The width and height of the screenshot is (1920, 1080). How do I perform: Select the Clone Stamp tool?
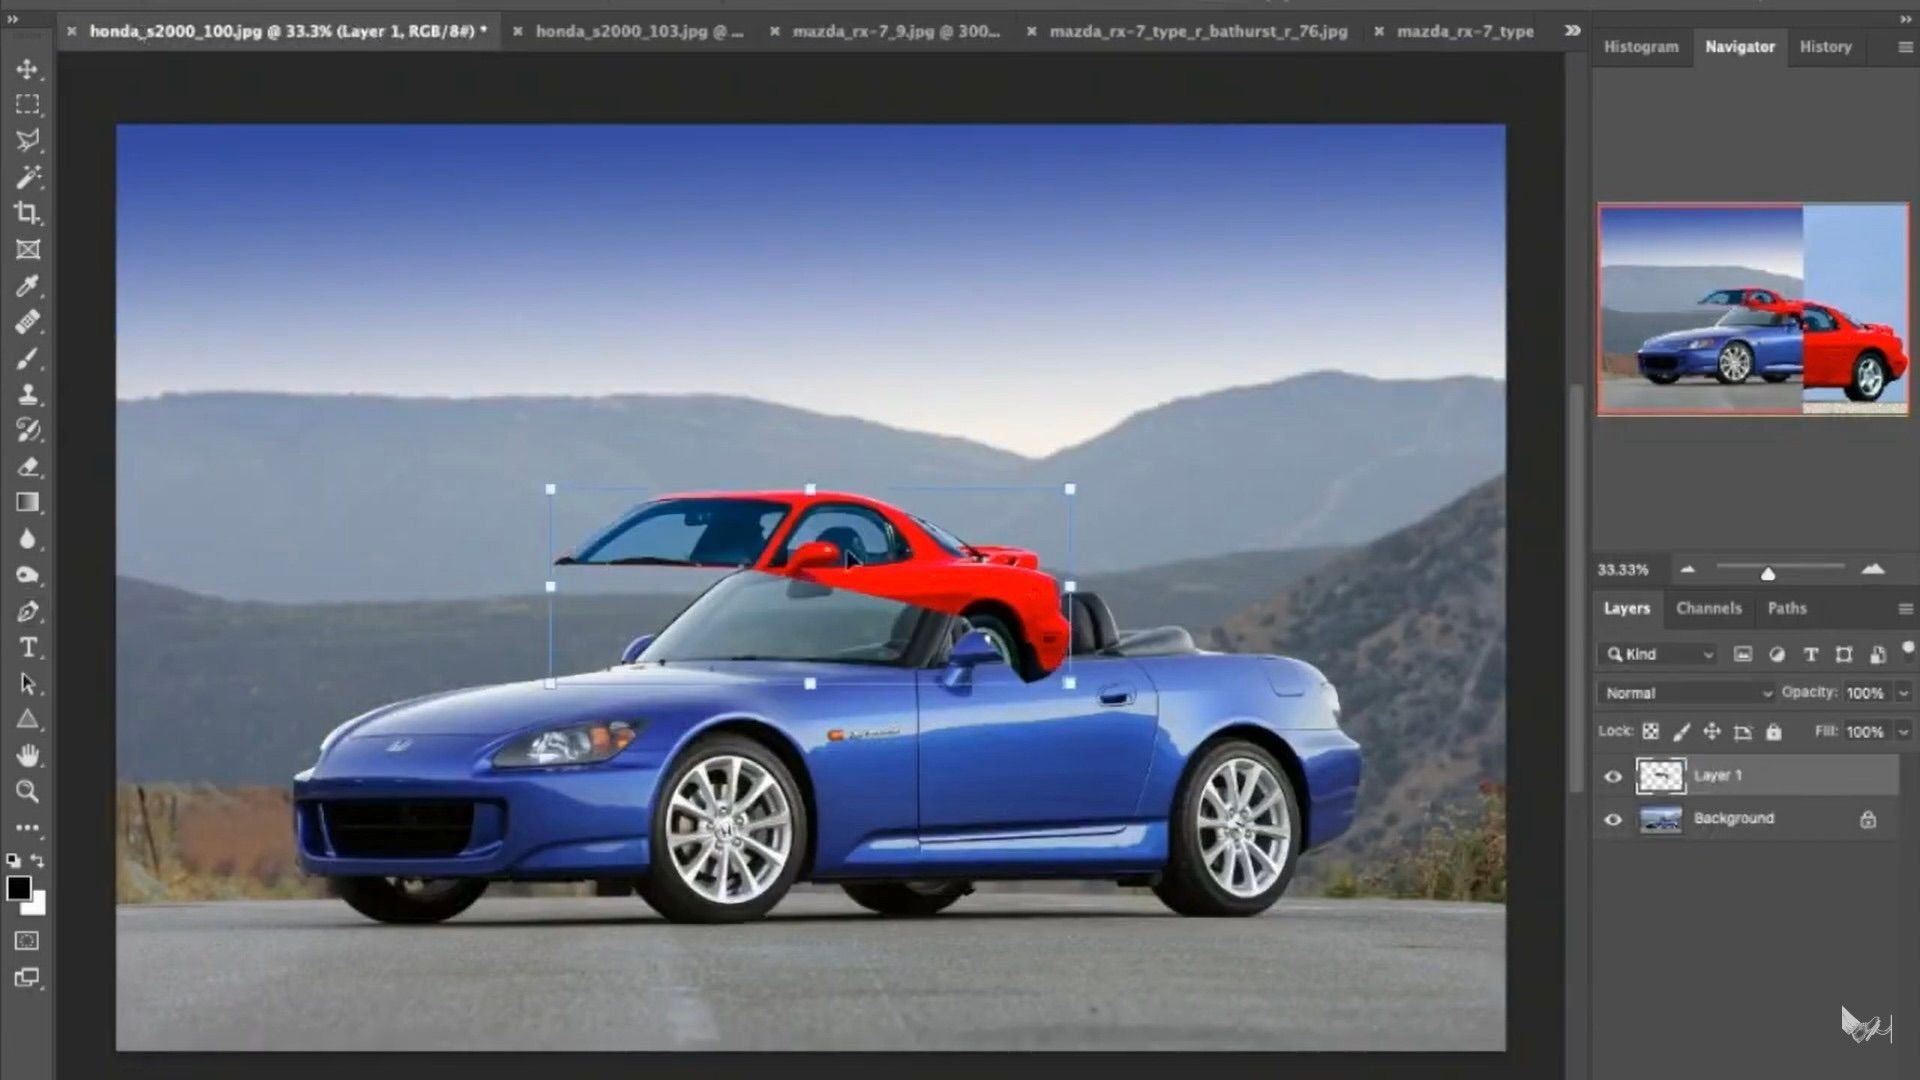coord(27,394)
